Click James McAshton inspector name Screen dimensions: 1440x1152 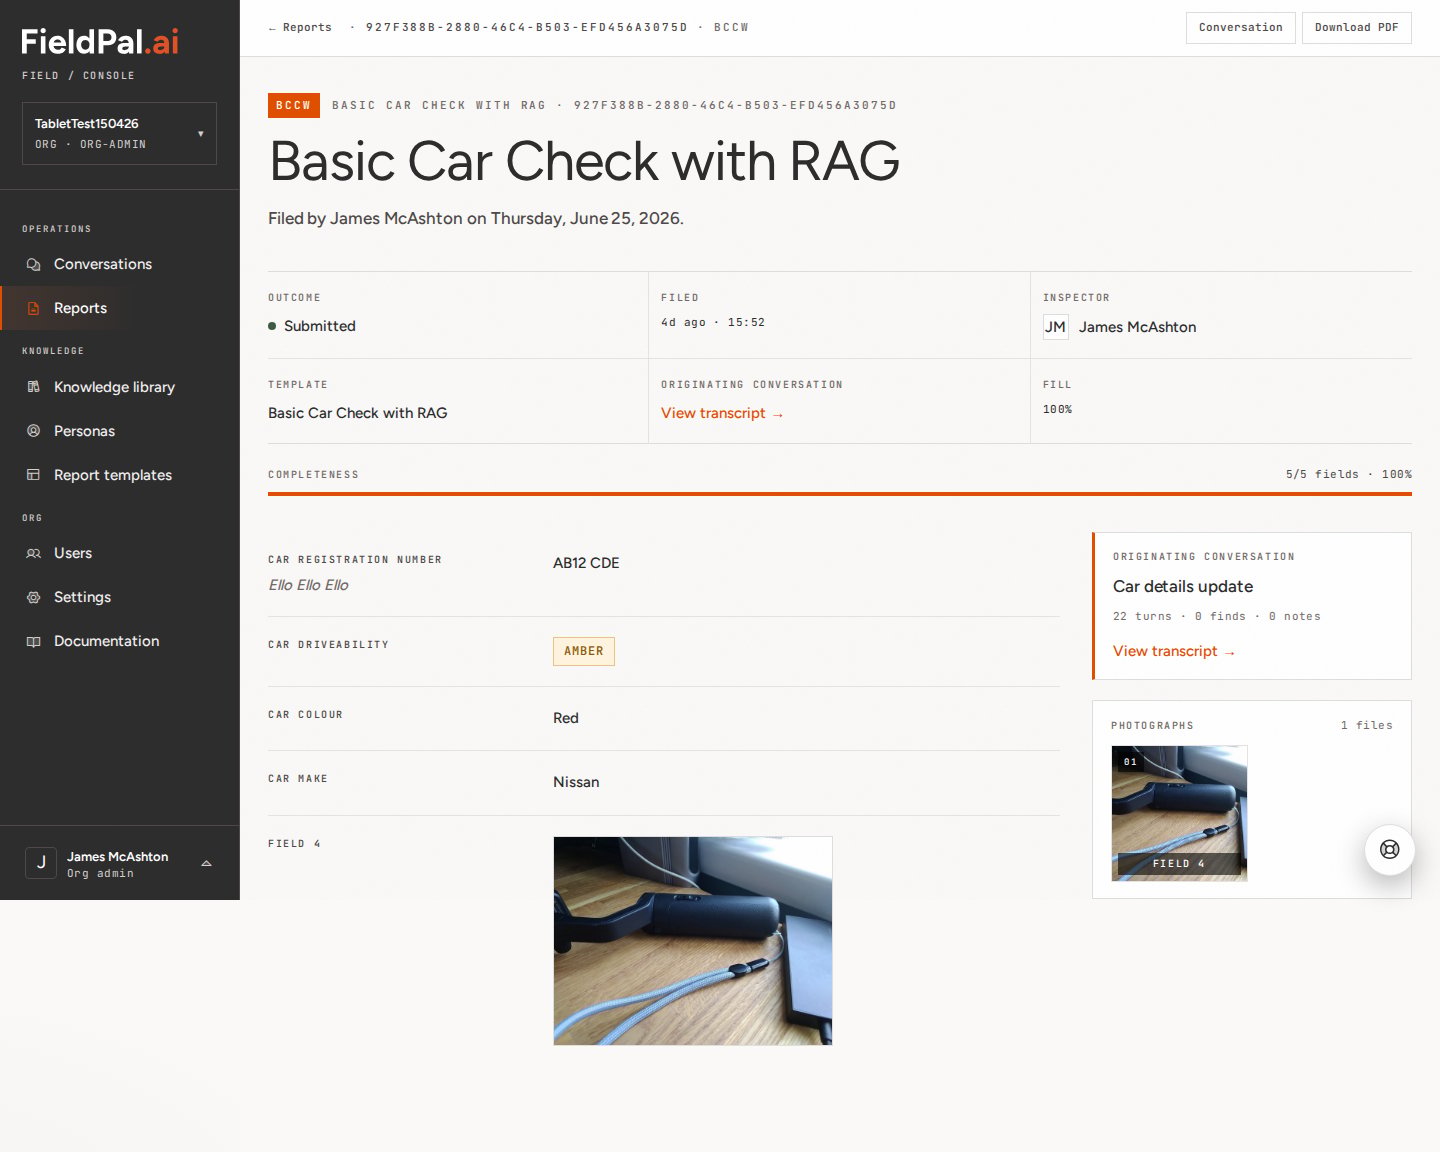[x=1137, y=327]
